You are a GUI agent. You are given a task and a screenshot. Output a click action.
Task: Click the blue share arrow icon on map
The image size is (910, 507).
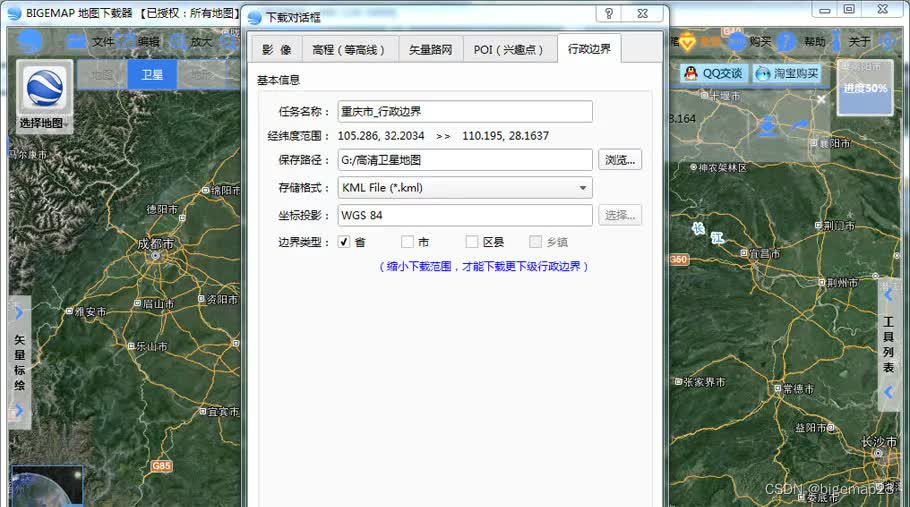tap(799, 126)
